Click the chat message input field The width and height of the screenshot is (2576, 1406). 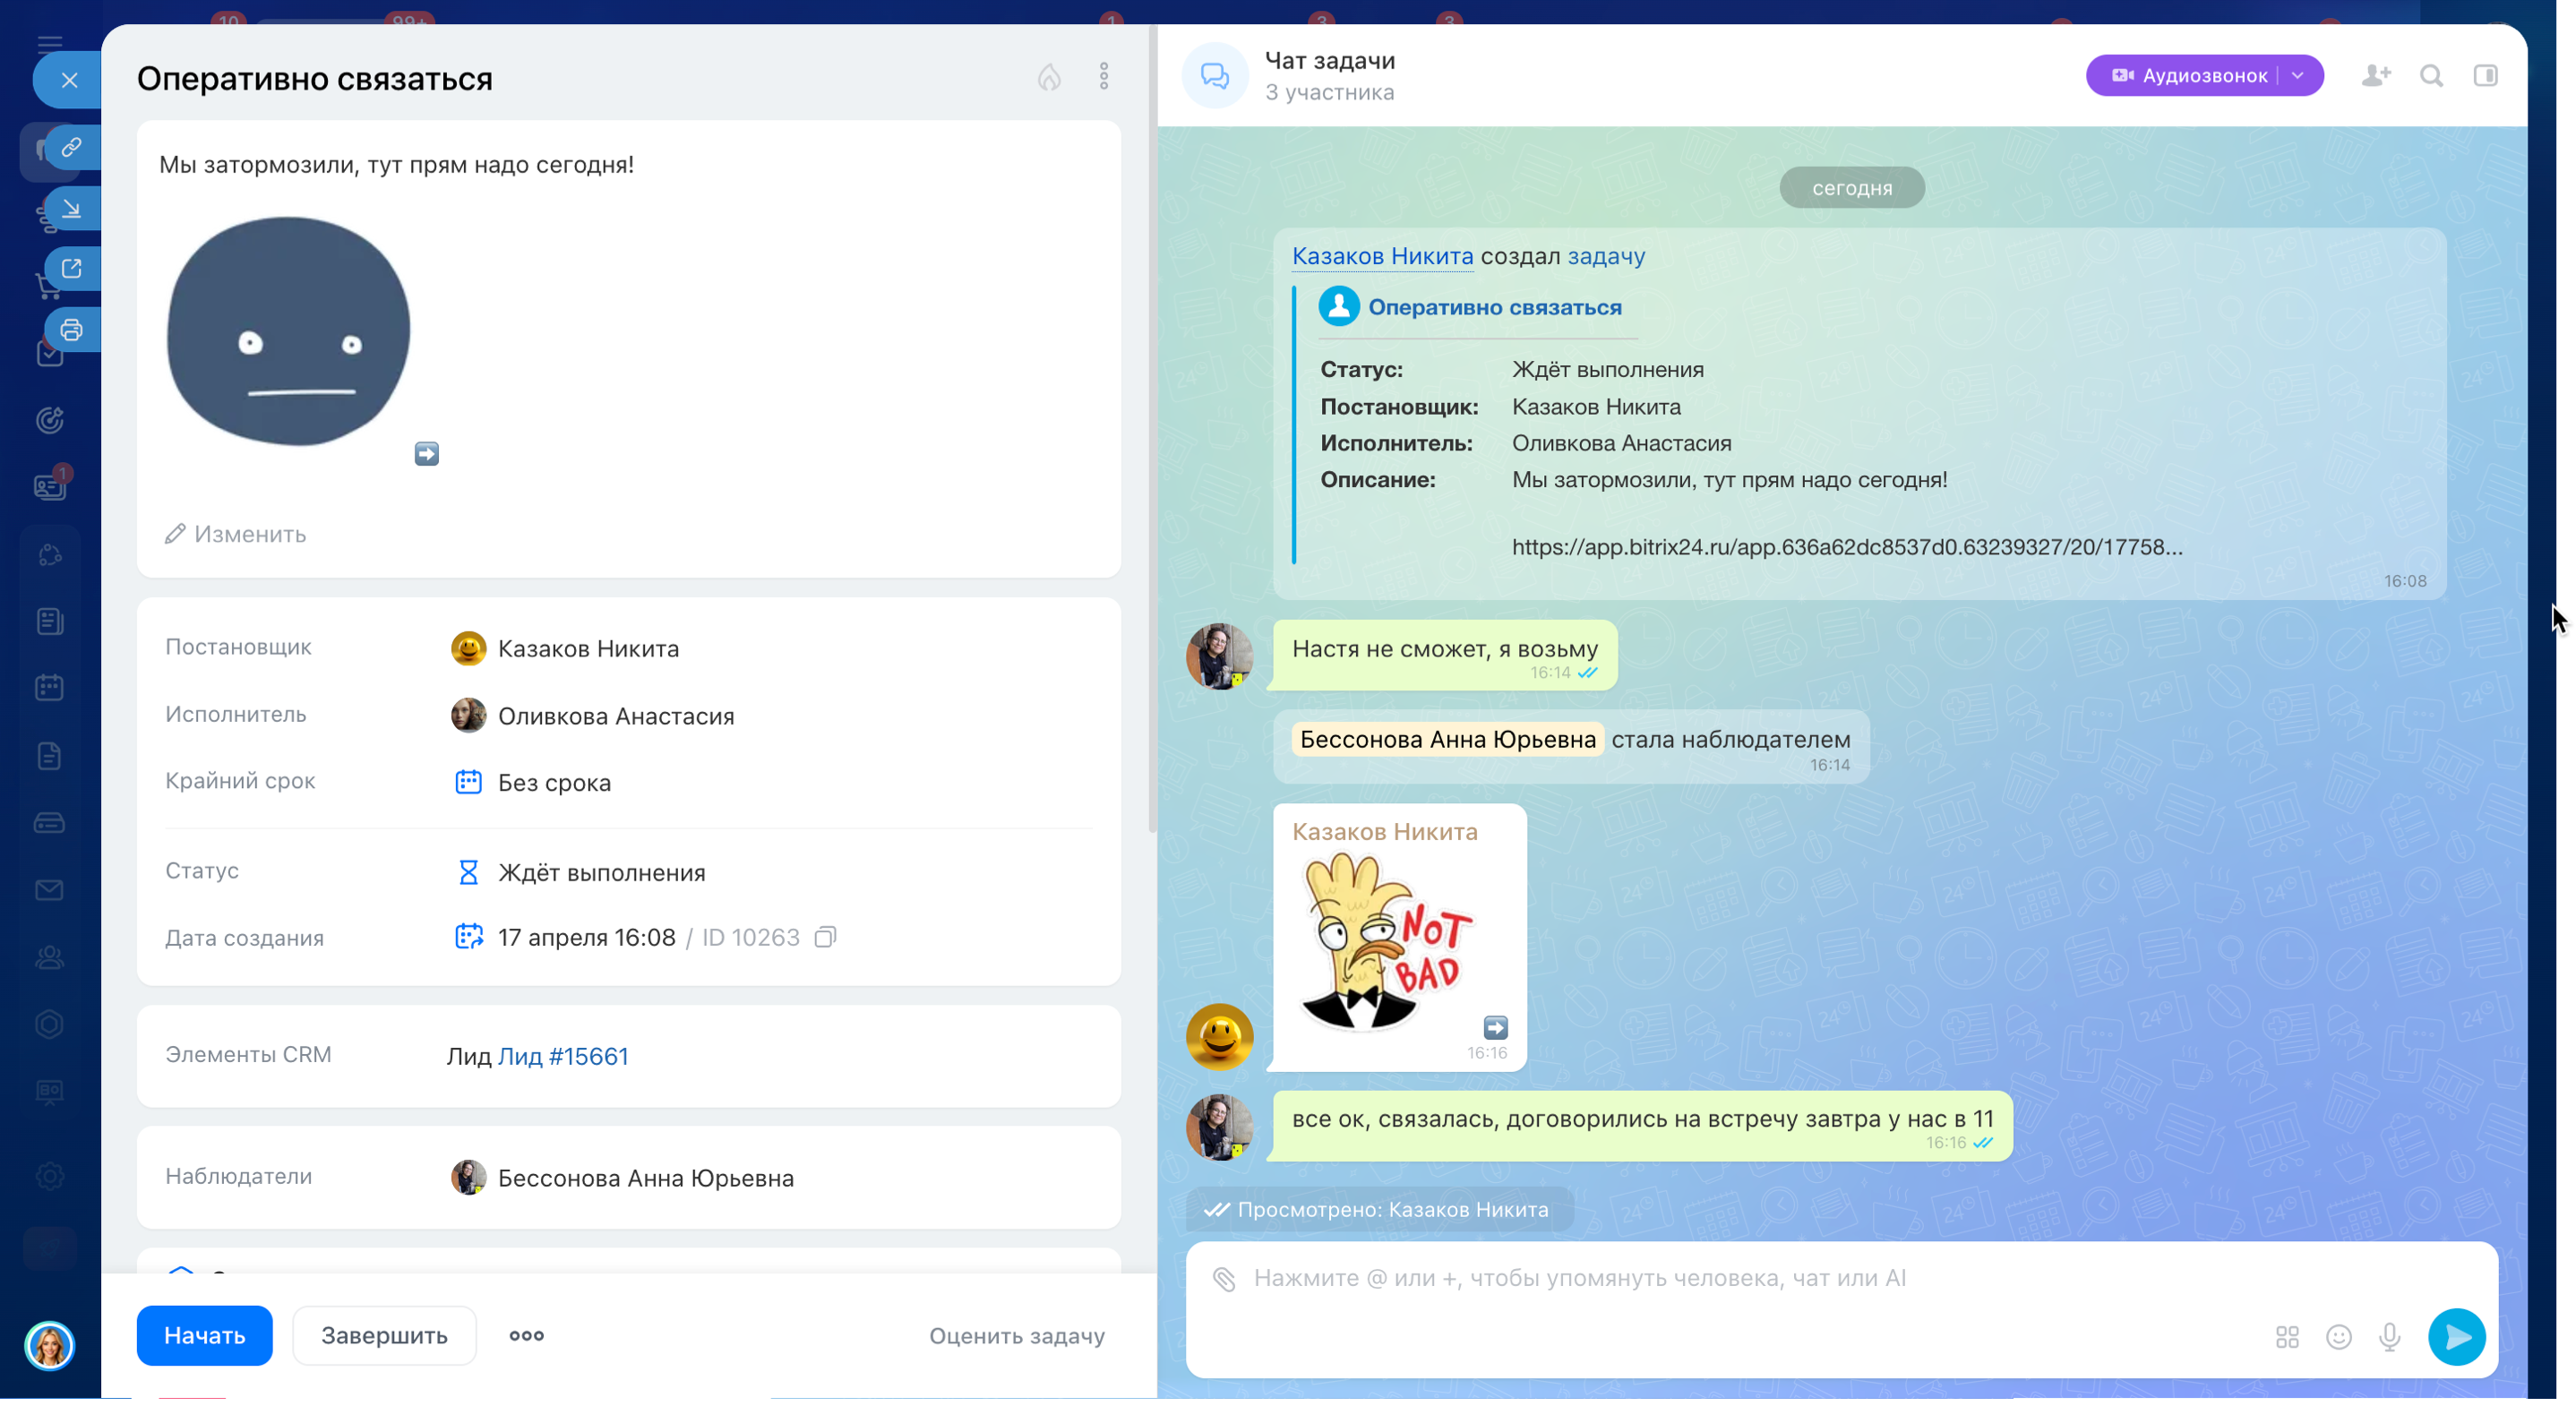click(1700, 1278)
